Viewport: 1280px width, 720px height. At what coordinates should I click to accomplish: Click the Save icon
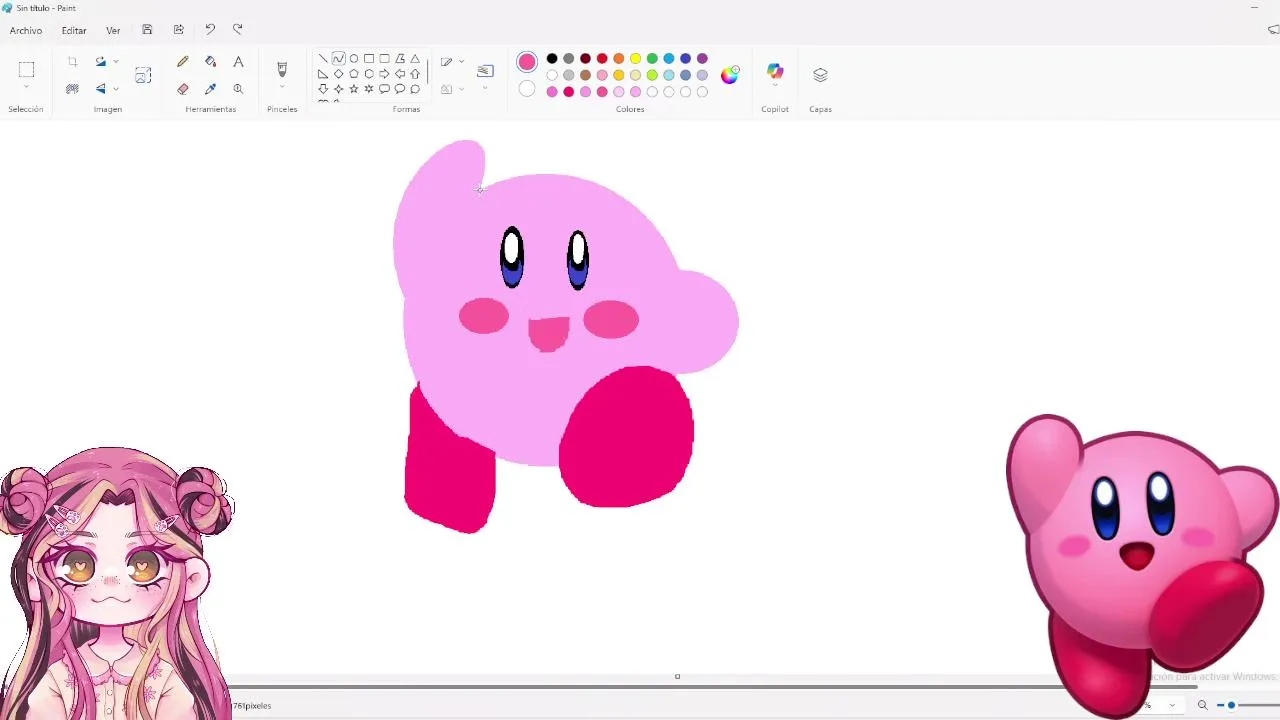(147, 30)
